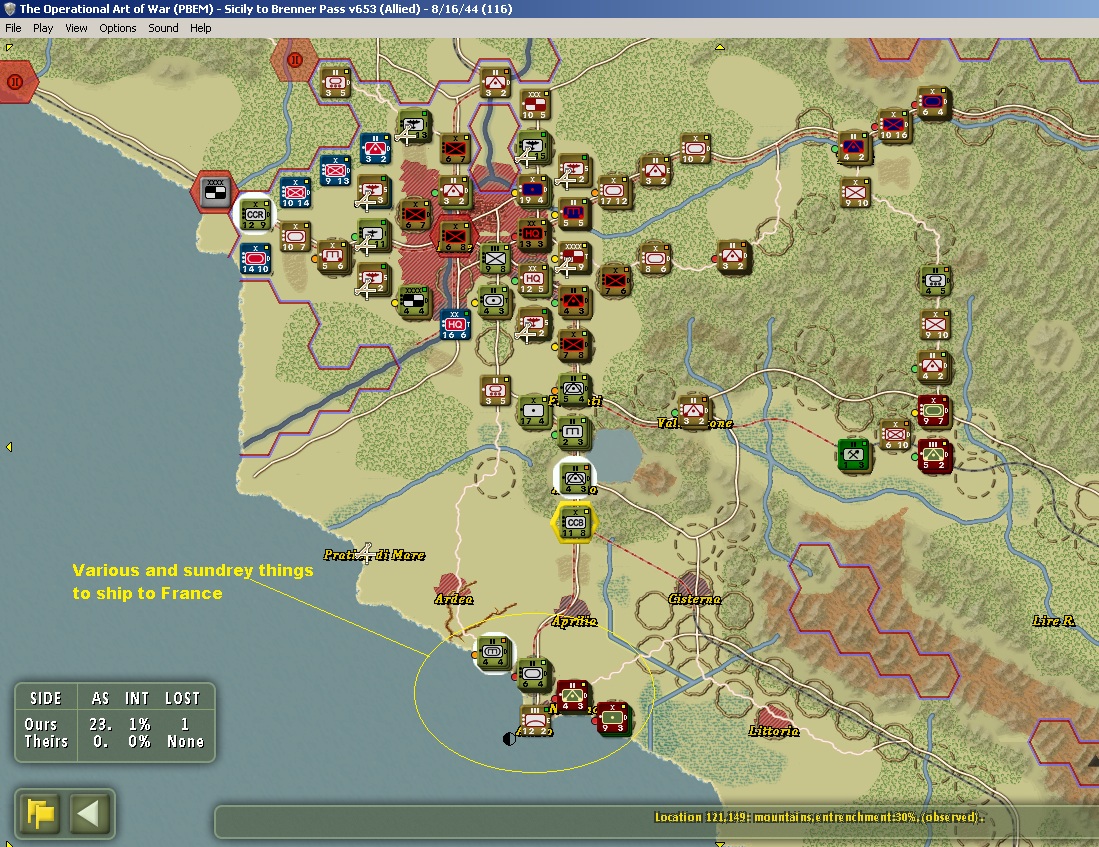Select the dark red unit 4 3
Screen dimensions: 1099x847
[x=573, y=696]
